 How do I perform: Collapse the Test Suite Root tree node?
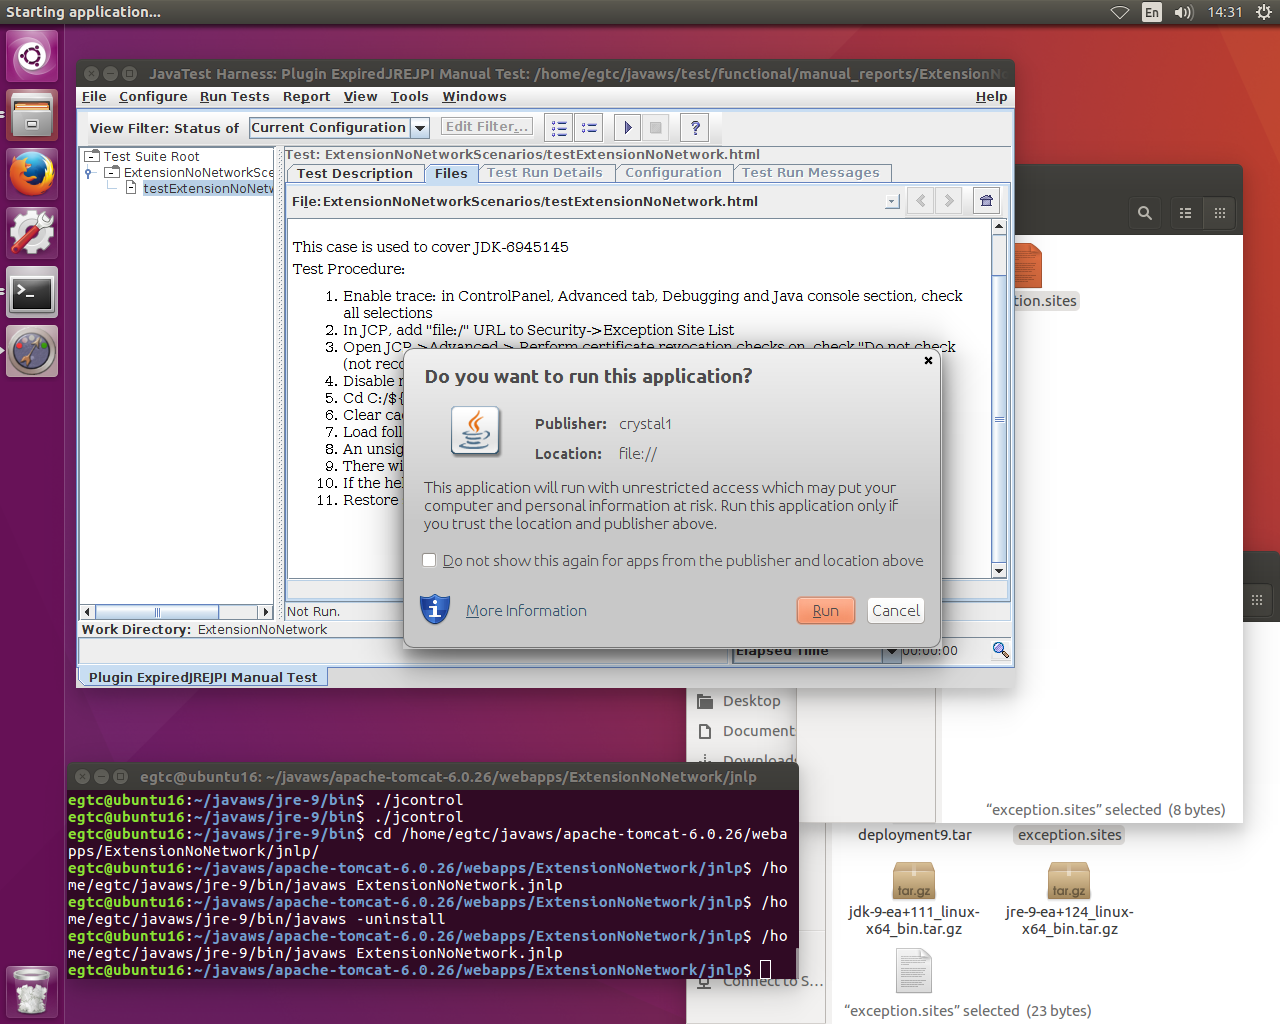pos(92,156)
